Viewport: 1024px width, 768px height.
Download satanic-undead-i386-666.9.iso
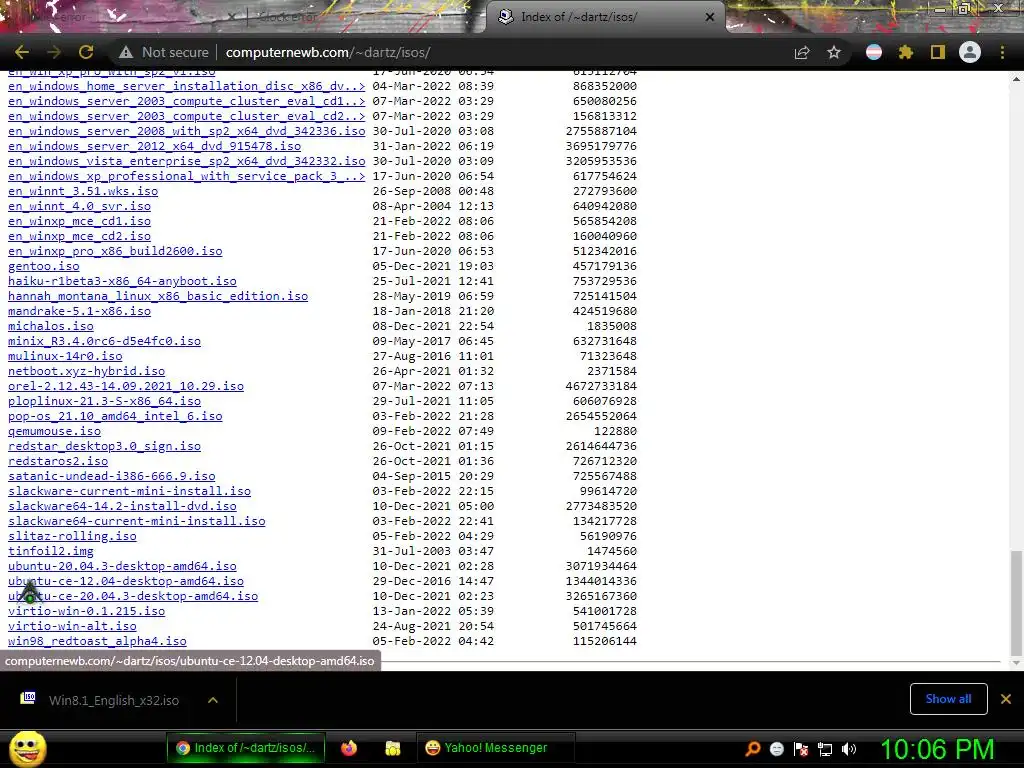point(112,477)
